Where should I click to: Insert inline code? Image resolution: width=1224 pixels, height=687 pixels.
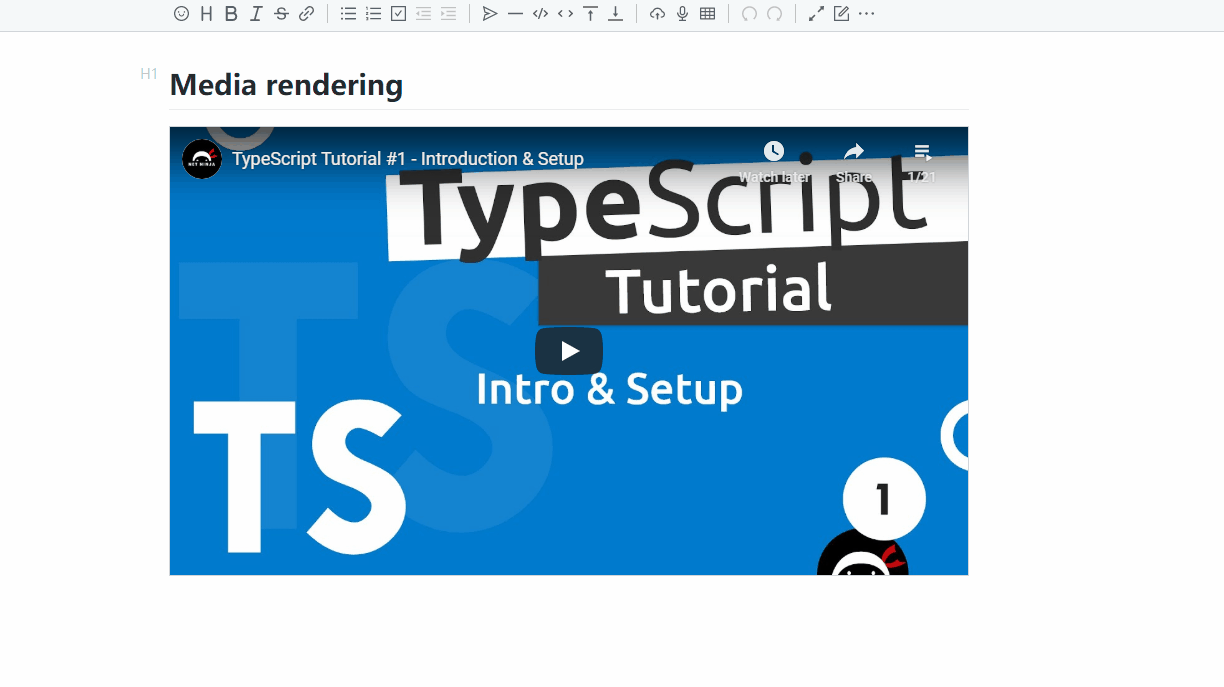click(565, 14)
